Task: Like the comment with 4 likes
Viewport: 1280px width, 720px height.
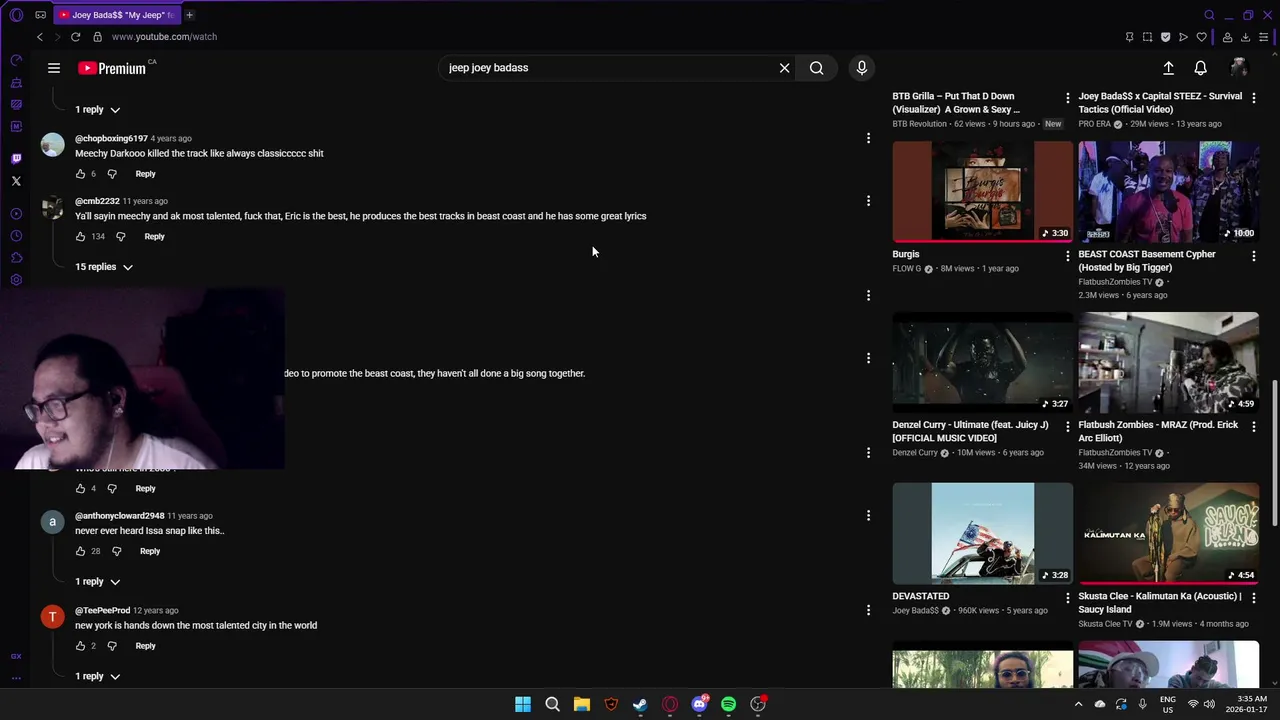Action: (80, 489)
